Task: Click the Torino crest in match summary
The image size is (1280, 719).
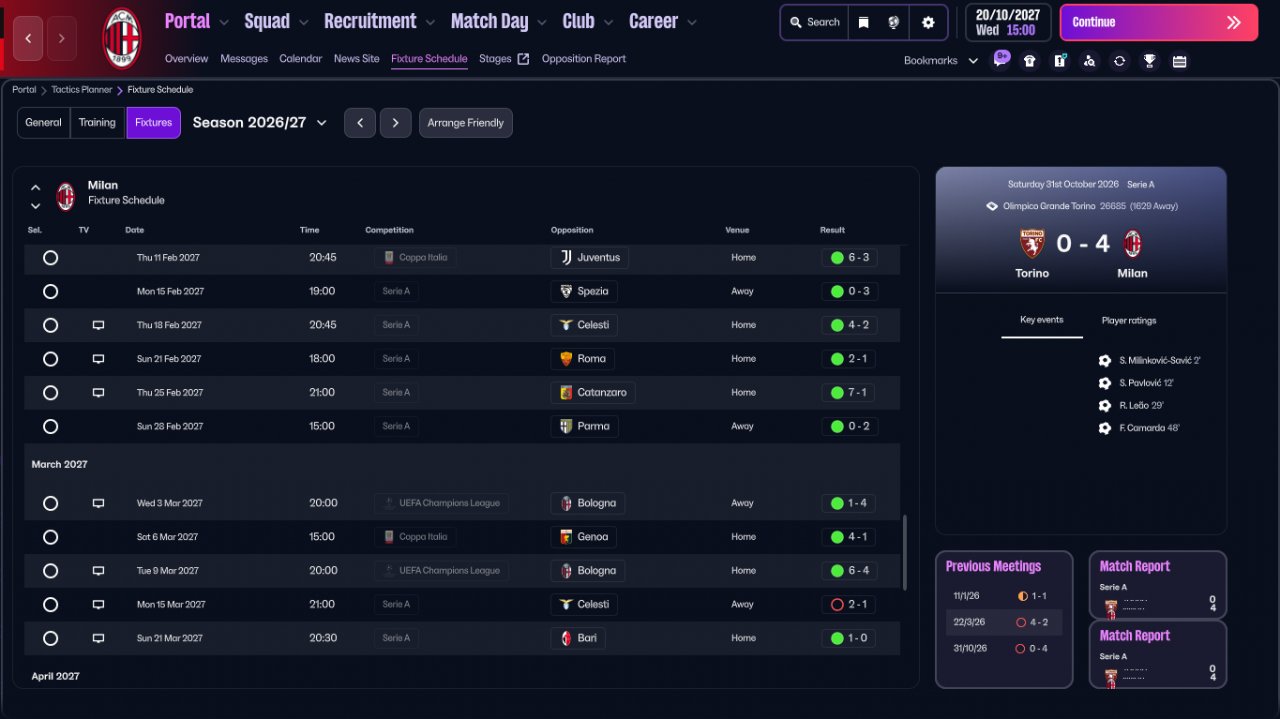Action: (x=1032, y=244)
